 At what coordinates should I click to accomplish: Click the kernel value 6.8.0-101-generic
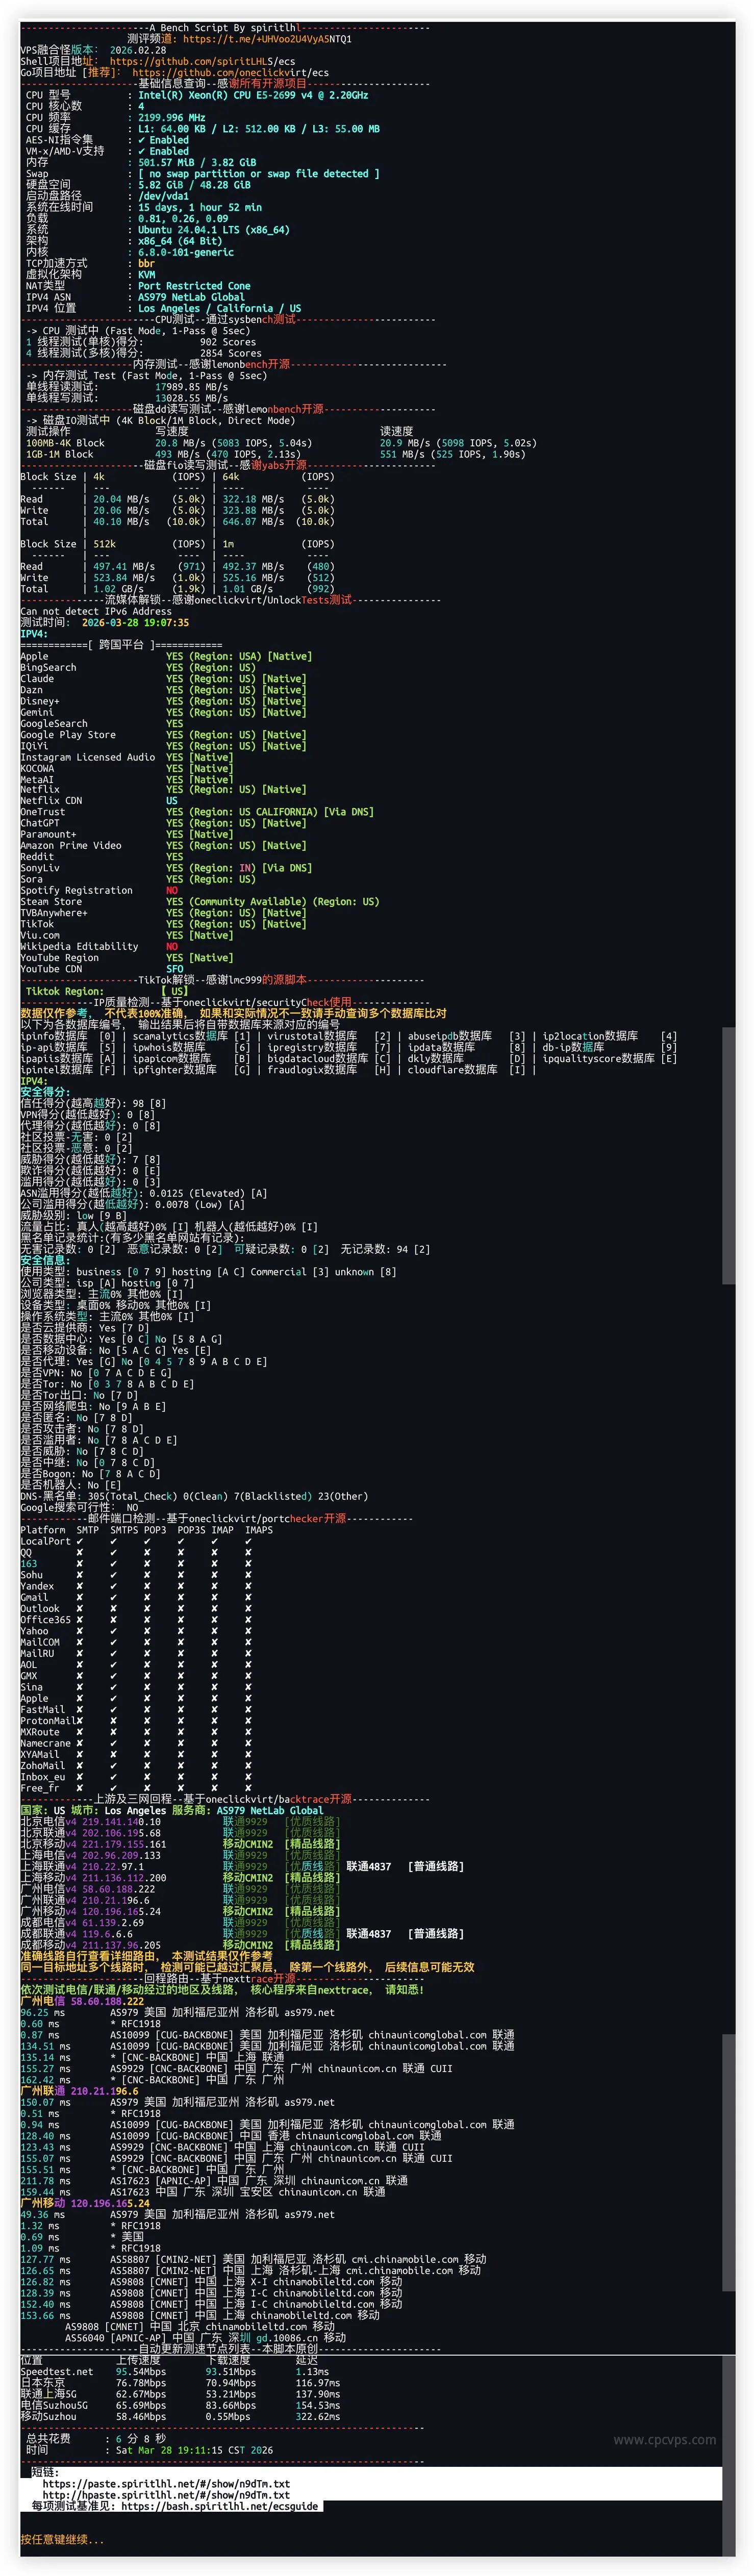(186, 252)
